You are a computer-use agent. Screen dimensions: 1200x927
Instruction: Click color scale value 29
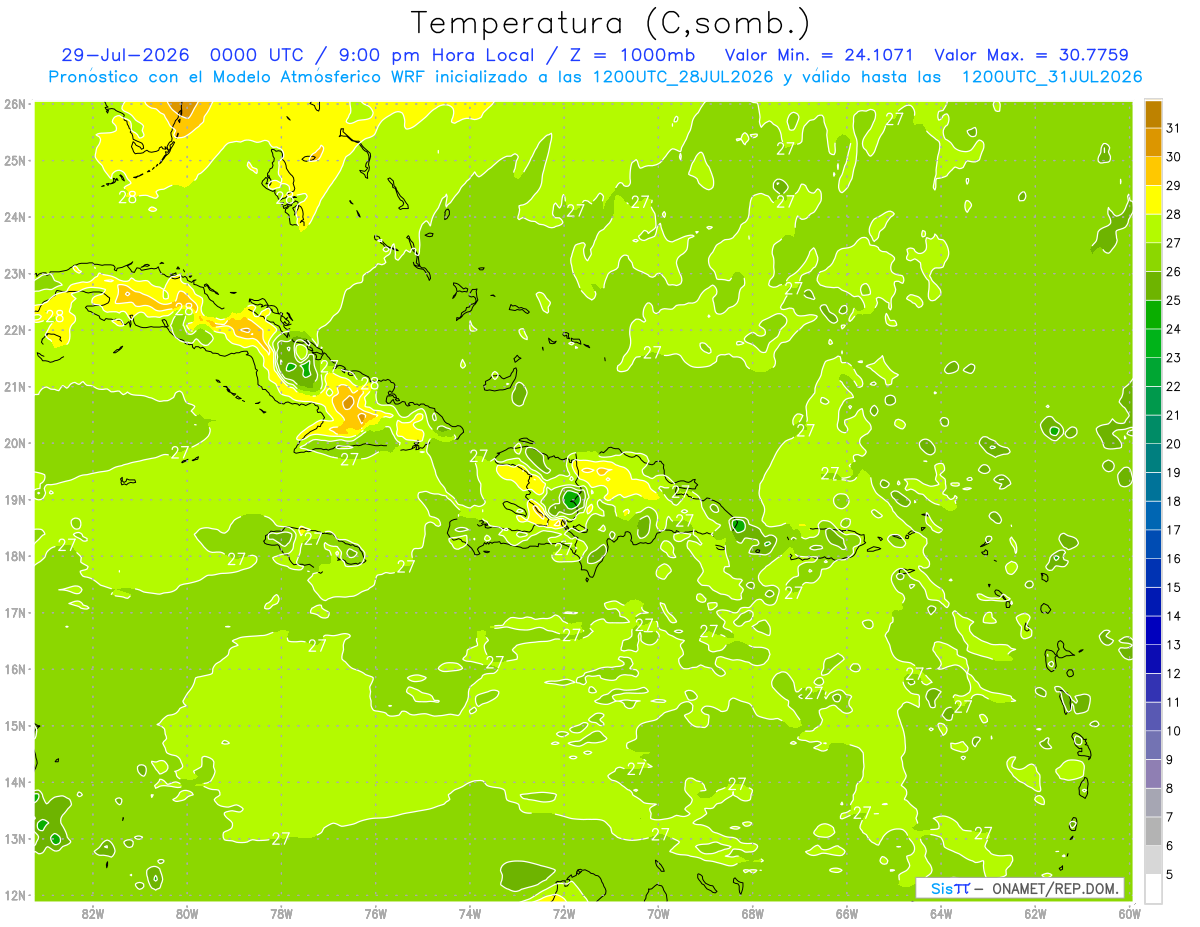point(1173,186)
